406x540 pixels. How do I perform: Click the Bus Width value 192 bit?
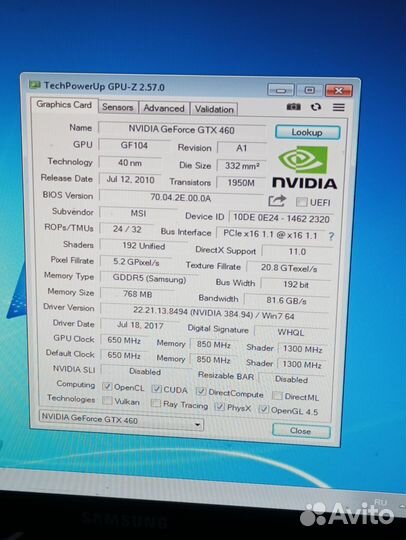point(296,284)
